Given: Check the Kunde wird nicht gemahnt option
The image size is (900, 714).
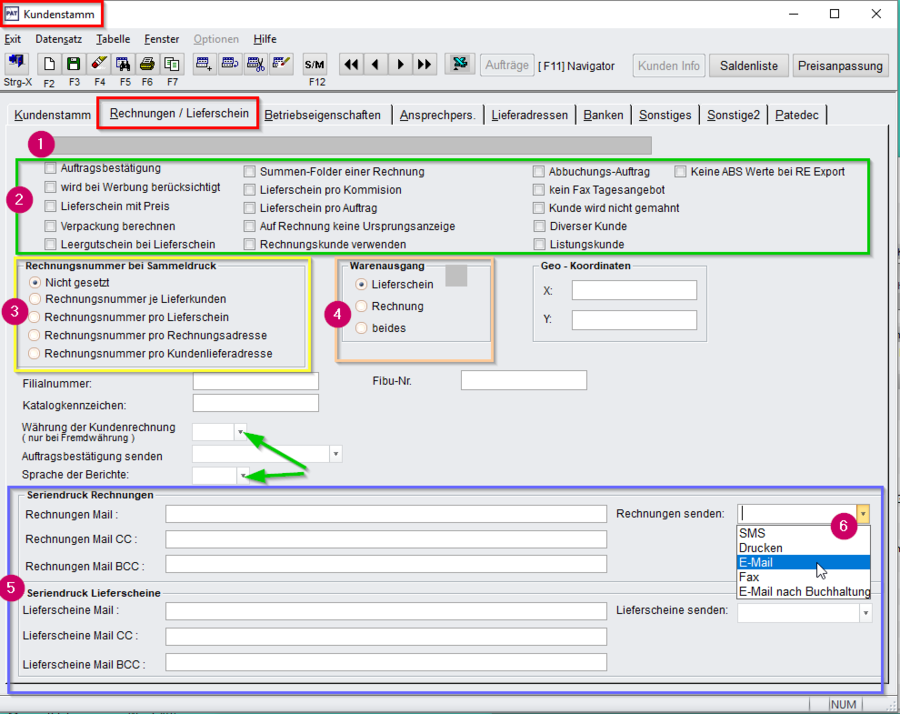Looking at the screenshot, I should pyautogui.click(x=540, y=208).
